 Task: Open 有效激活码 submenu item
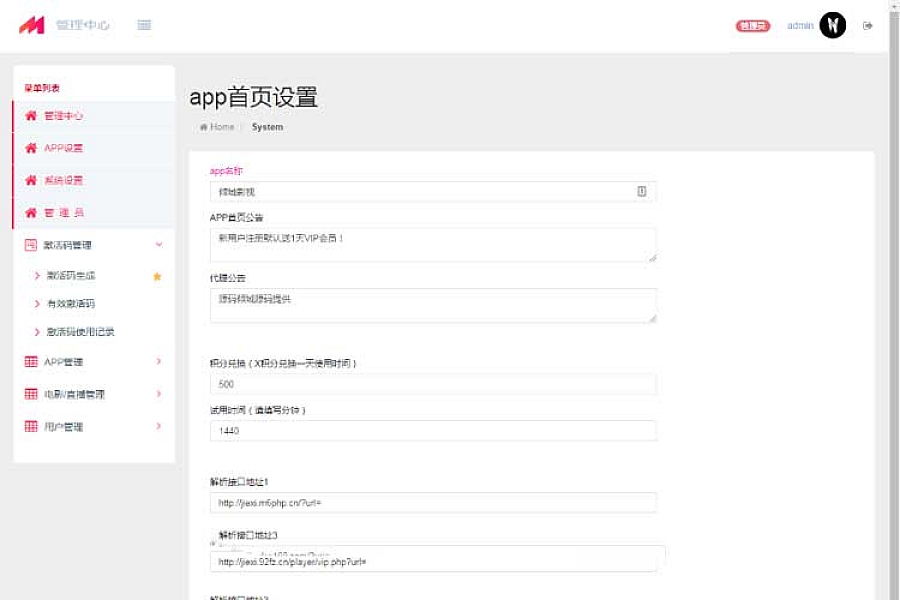pyautogui.click(x=70, y=304)
